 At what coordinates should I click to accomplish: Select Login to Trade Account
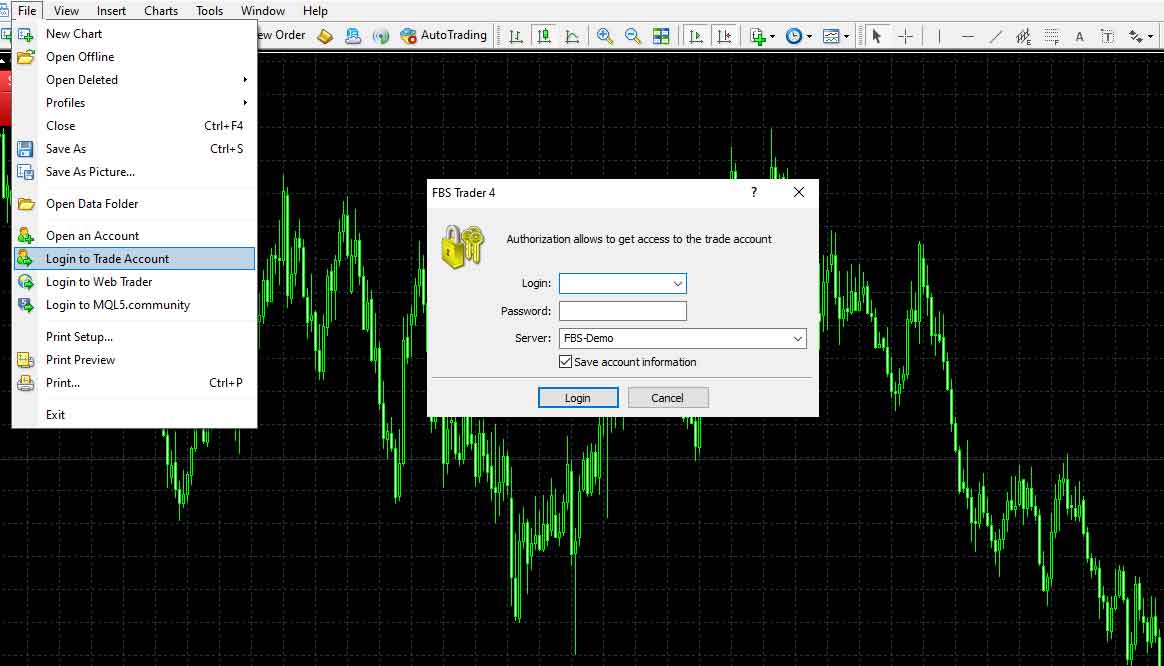134,258
